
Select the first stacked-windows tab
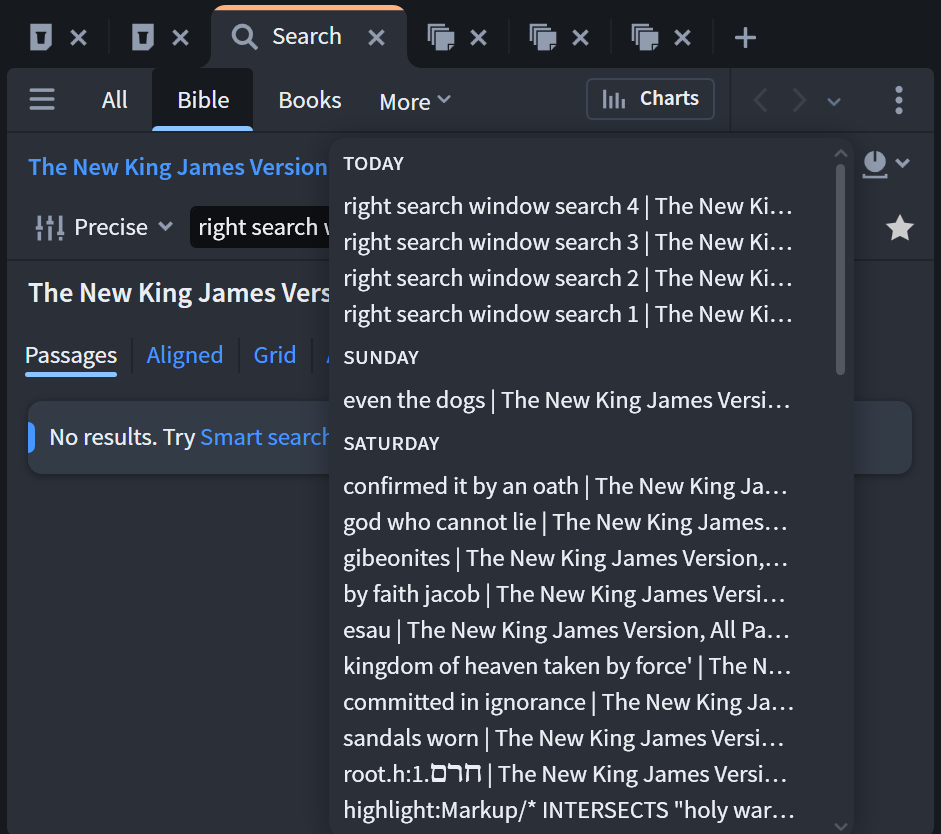point(440,37)
